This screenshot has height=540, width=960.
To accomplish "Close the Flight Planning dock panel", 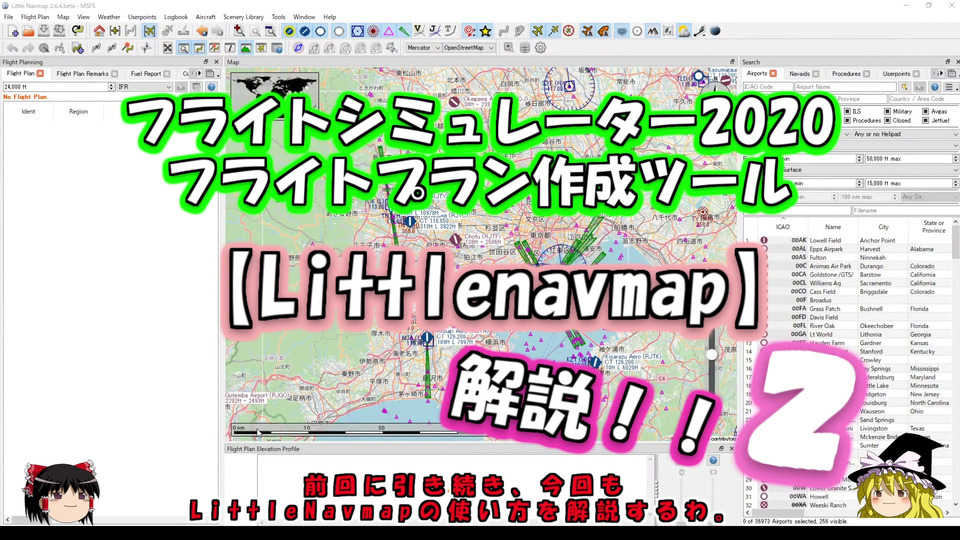I will pyautogui.click(x=216, y=62).
